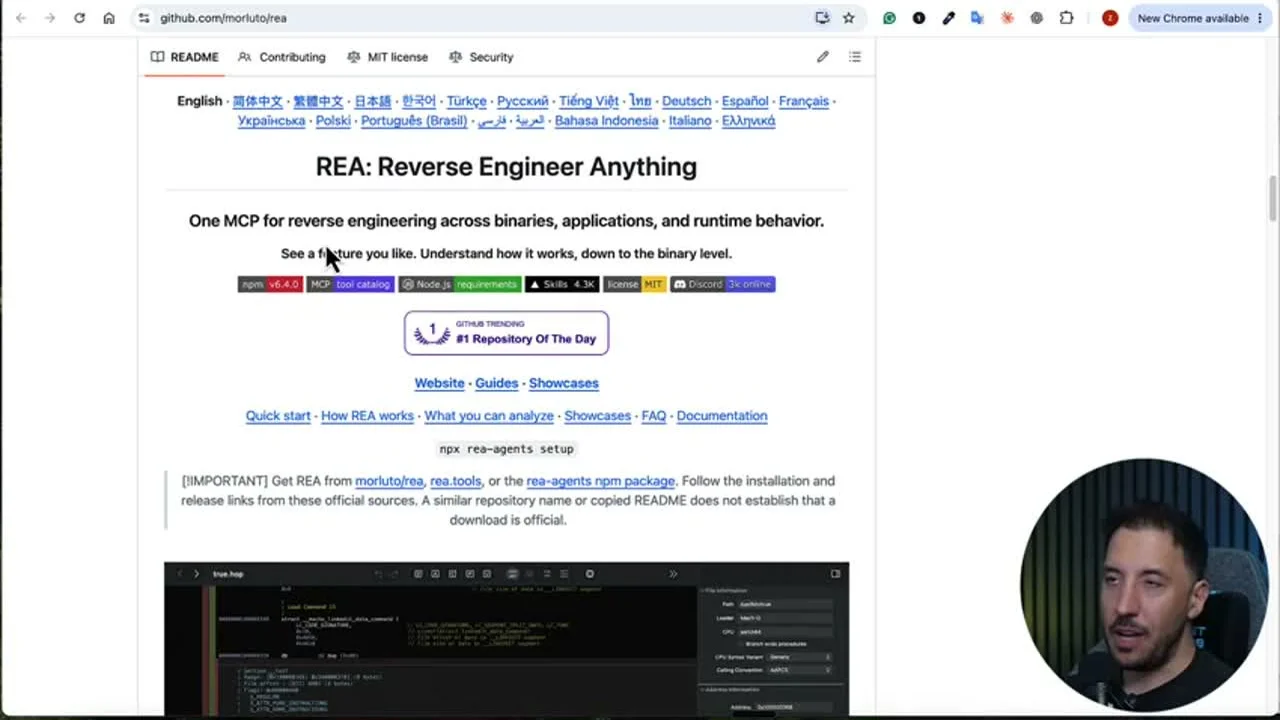
Task: Switch README to Français
Action: (804, 101)
